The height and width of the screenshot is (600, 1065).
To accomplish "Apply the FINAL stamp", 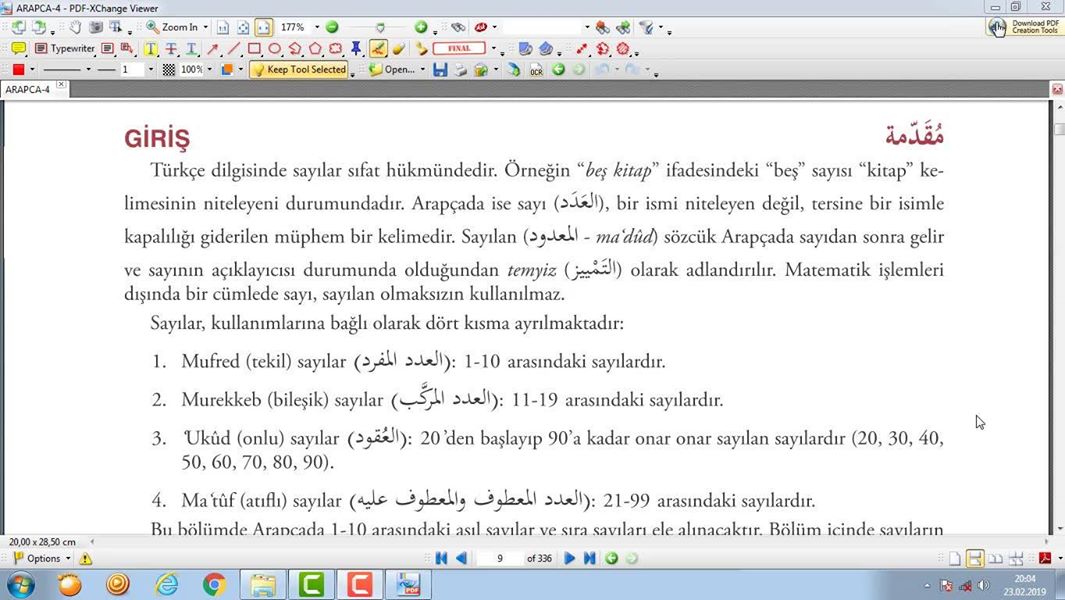I will (x=459, y=49).
